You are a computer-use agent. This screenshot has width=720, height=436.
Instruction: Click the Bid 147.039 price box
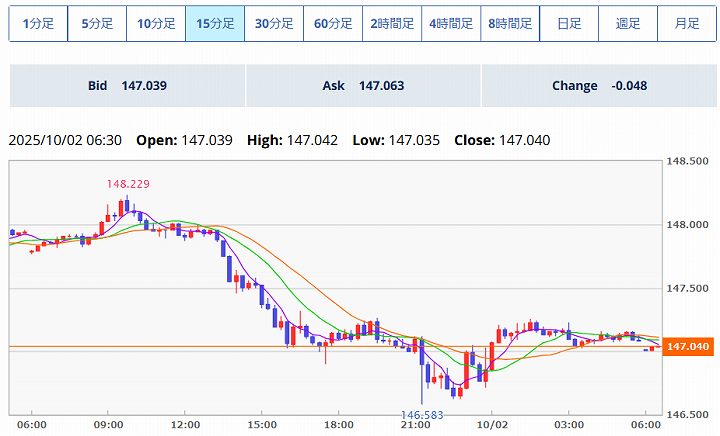[x=127, y=86]
